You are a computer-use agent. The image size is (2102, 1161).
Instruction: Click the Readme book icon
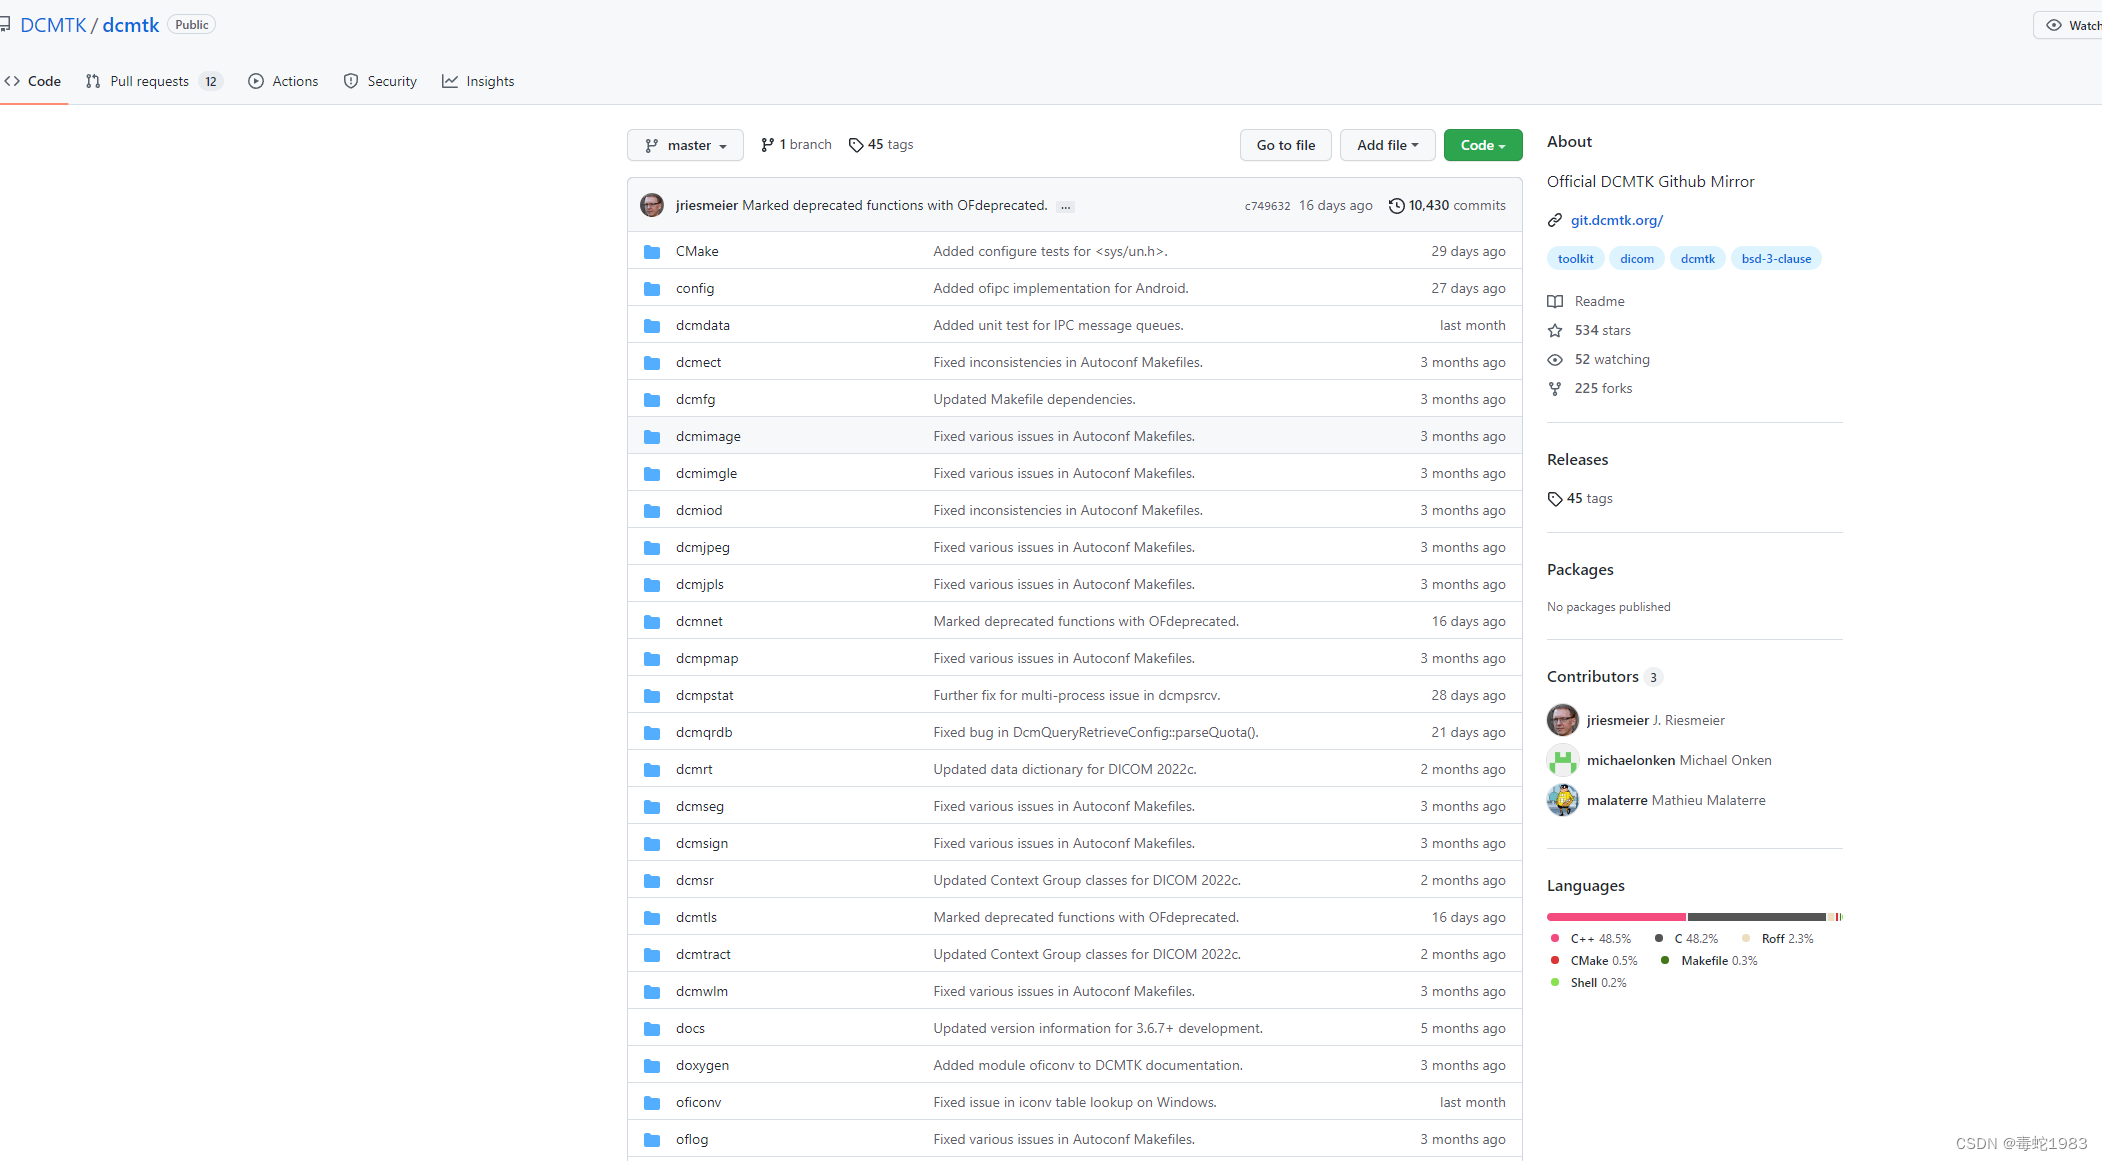coord(1555,301)
